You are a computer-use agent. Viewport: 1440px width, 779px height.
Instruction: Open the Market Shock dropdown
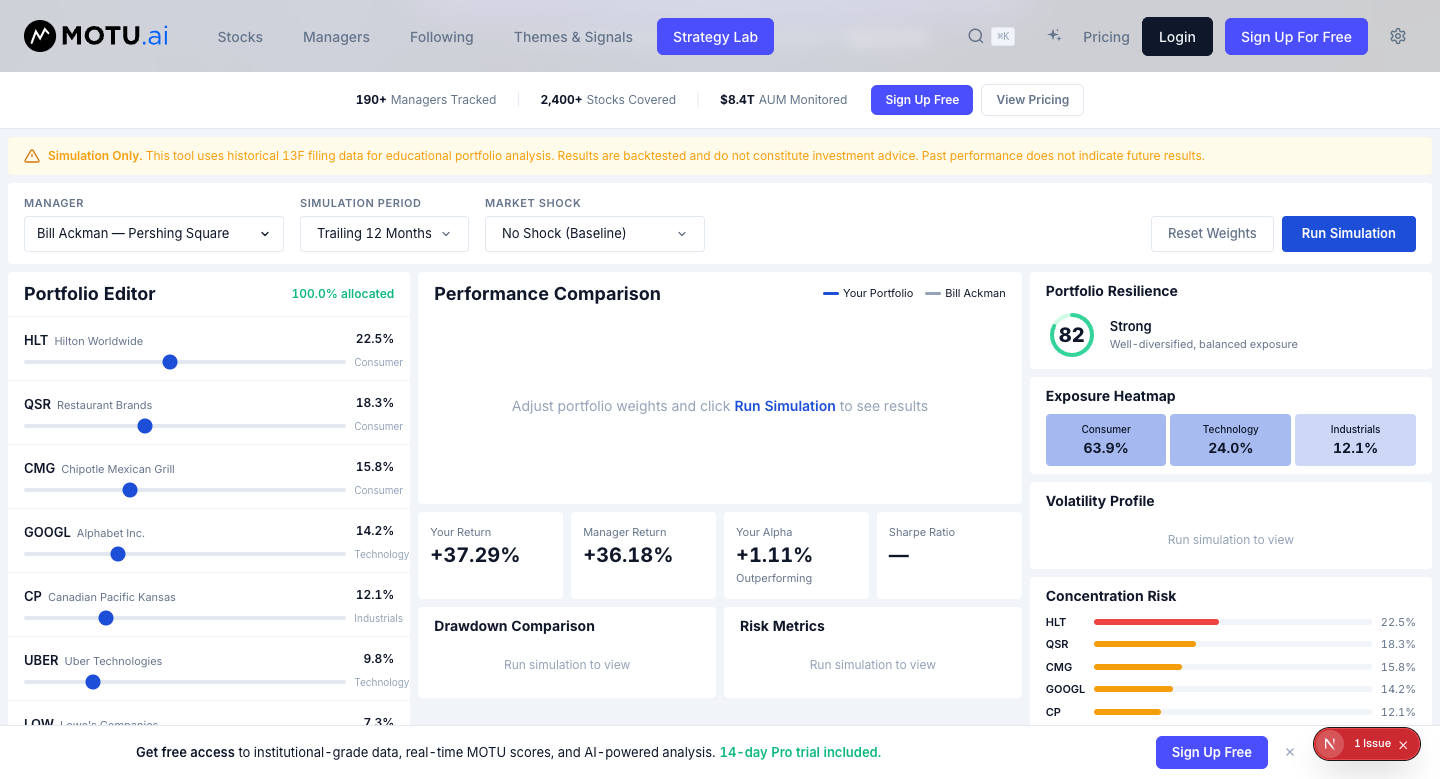pyautogui.click(x=595, y=234)
